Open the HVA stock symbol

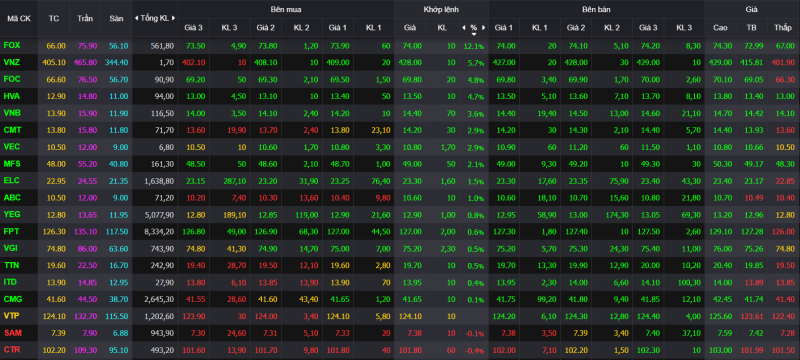tap(12, 96)
